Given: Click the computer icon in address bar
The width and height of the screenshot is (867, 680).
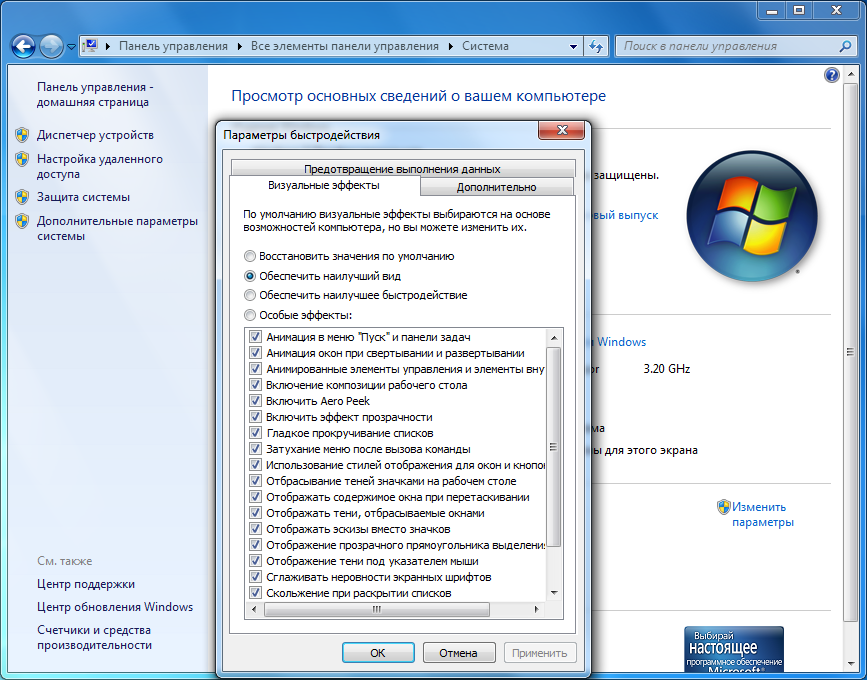Looking at the screenshot, I should pyautogui.click(x=90, y=46).
